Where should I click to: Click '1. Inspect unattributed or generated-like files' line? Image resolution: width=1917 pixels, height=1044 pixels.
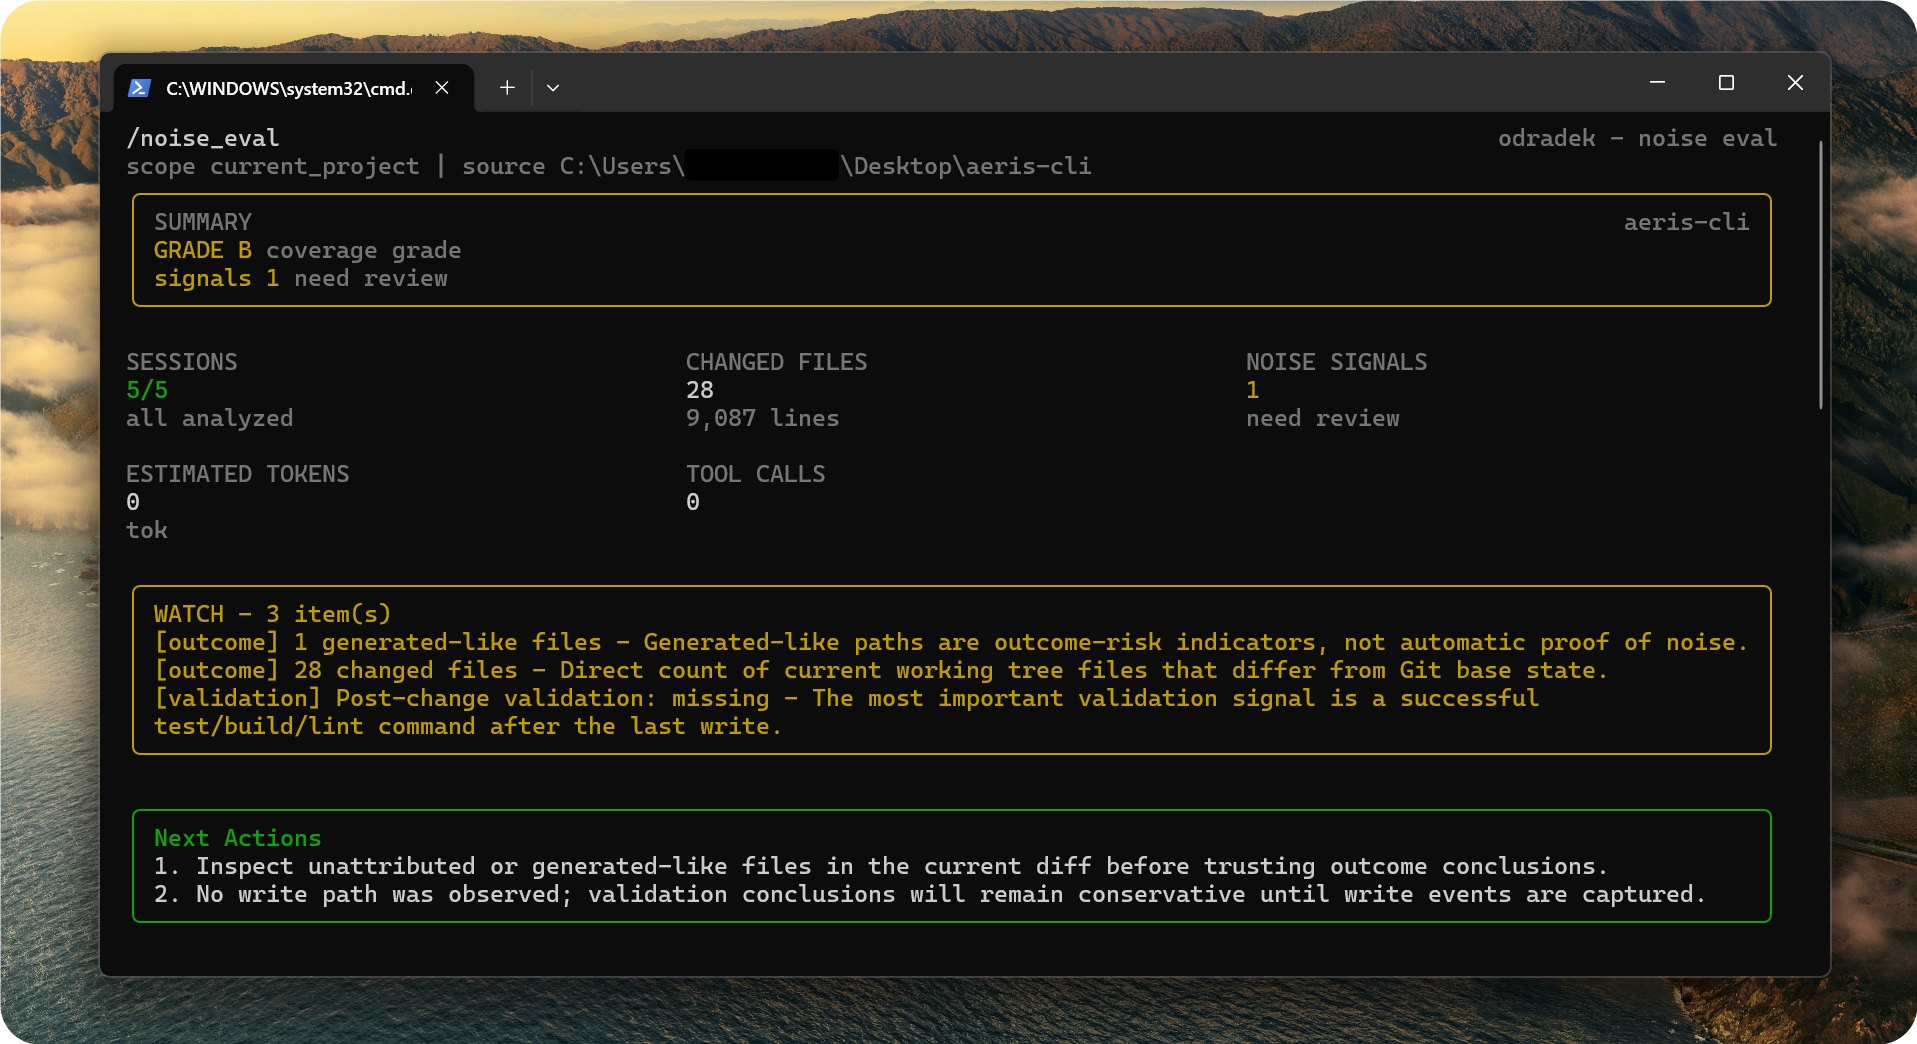881,866
